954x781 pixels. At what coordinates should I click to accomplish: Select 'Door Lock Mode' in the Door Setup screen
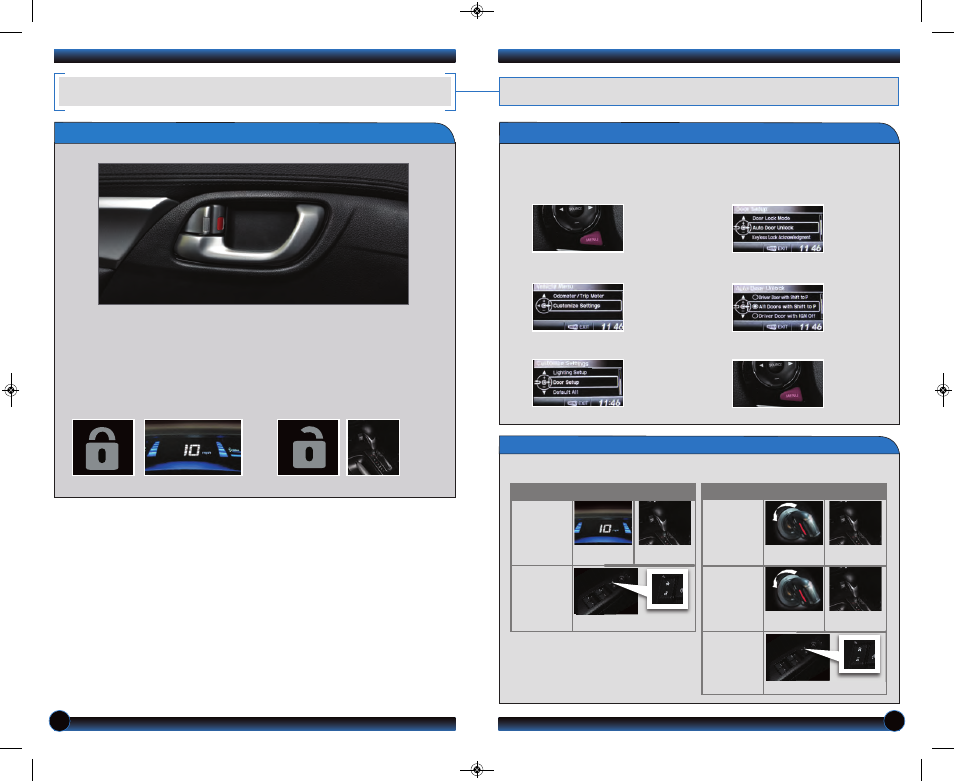point(771,218)
